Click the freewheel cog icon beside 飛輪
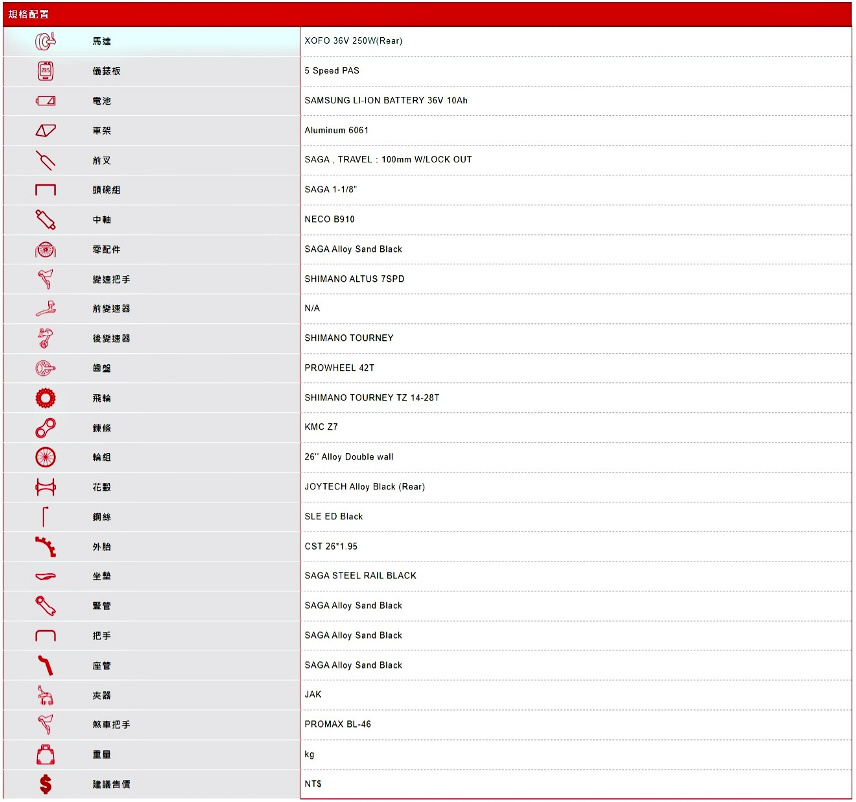This screenshot has height=802, width=856. [x=45, y=398]
